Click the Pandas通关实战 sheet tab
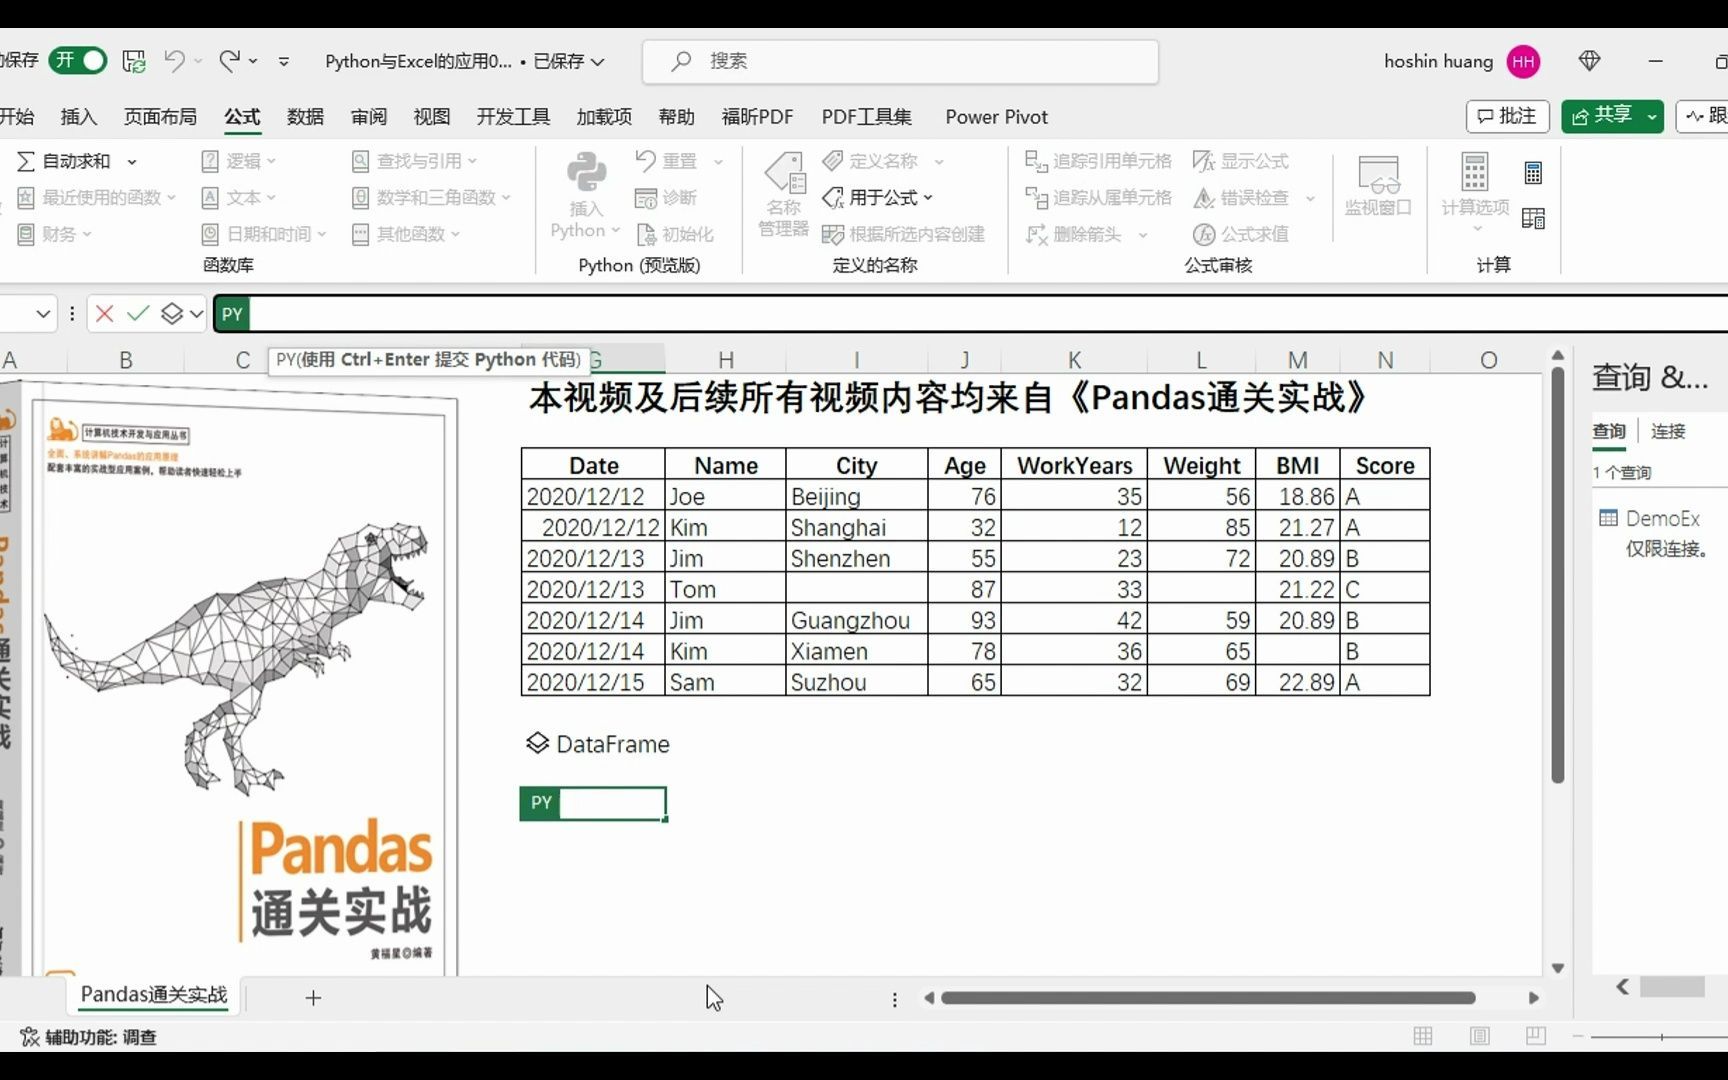The width and height of the screenshot is (1728, 1080). 154,995
